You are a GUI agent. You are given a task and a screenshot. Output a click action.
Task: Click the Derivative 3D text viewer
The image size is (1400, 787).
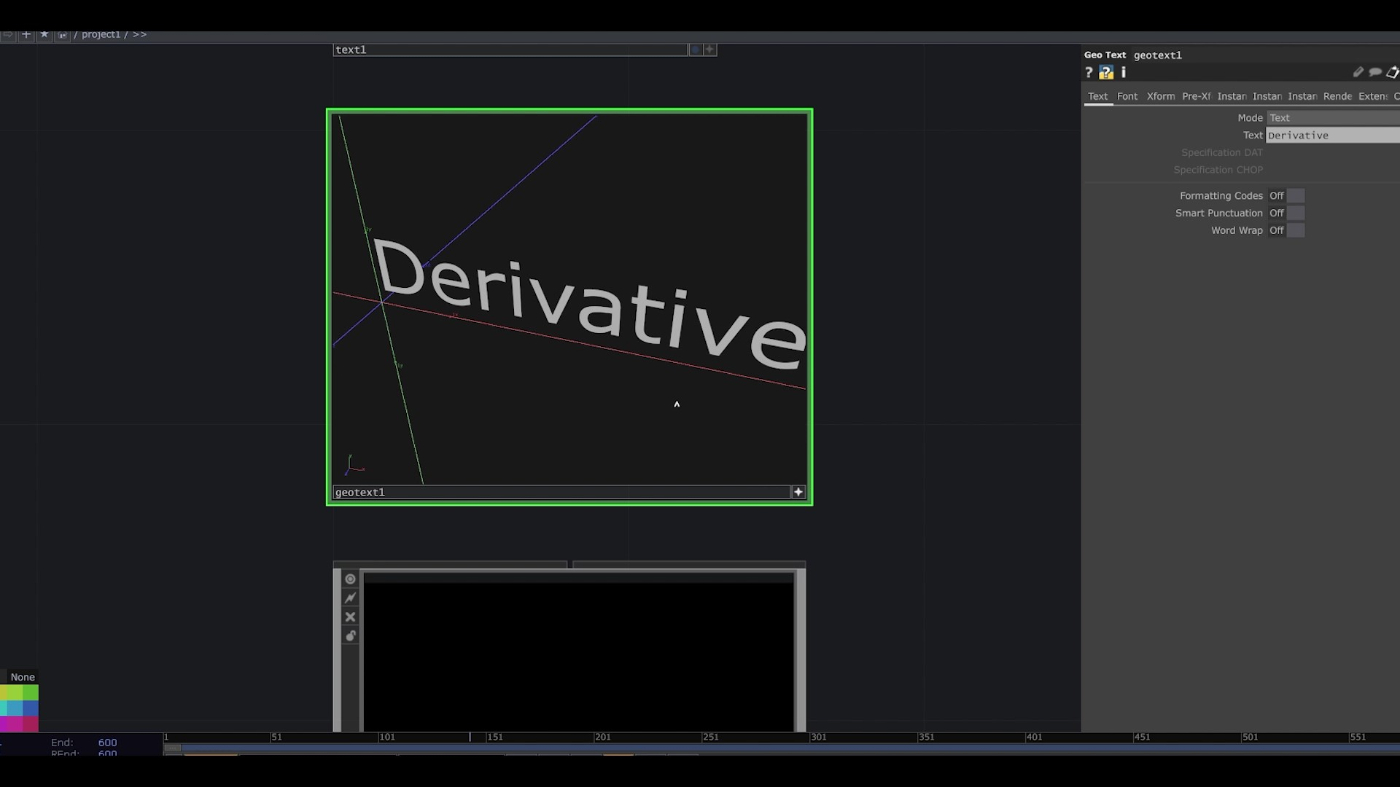click(x=569, y=298)
